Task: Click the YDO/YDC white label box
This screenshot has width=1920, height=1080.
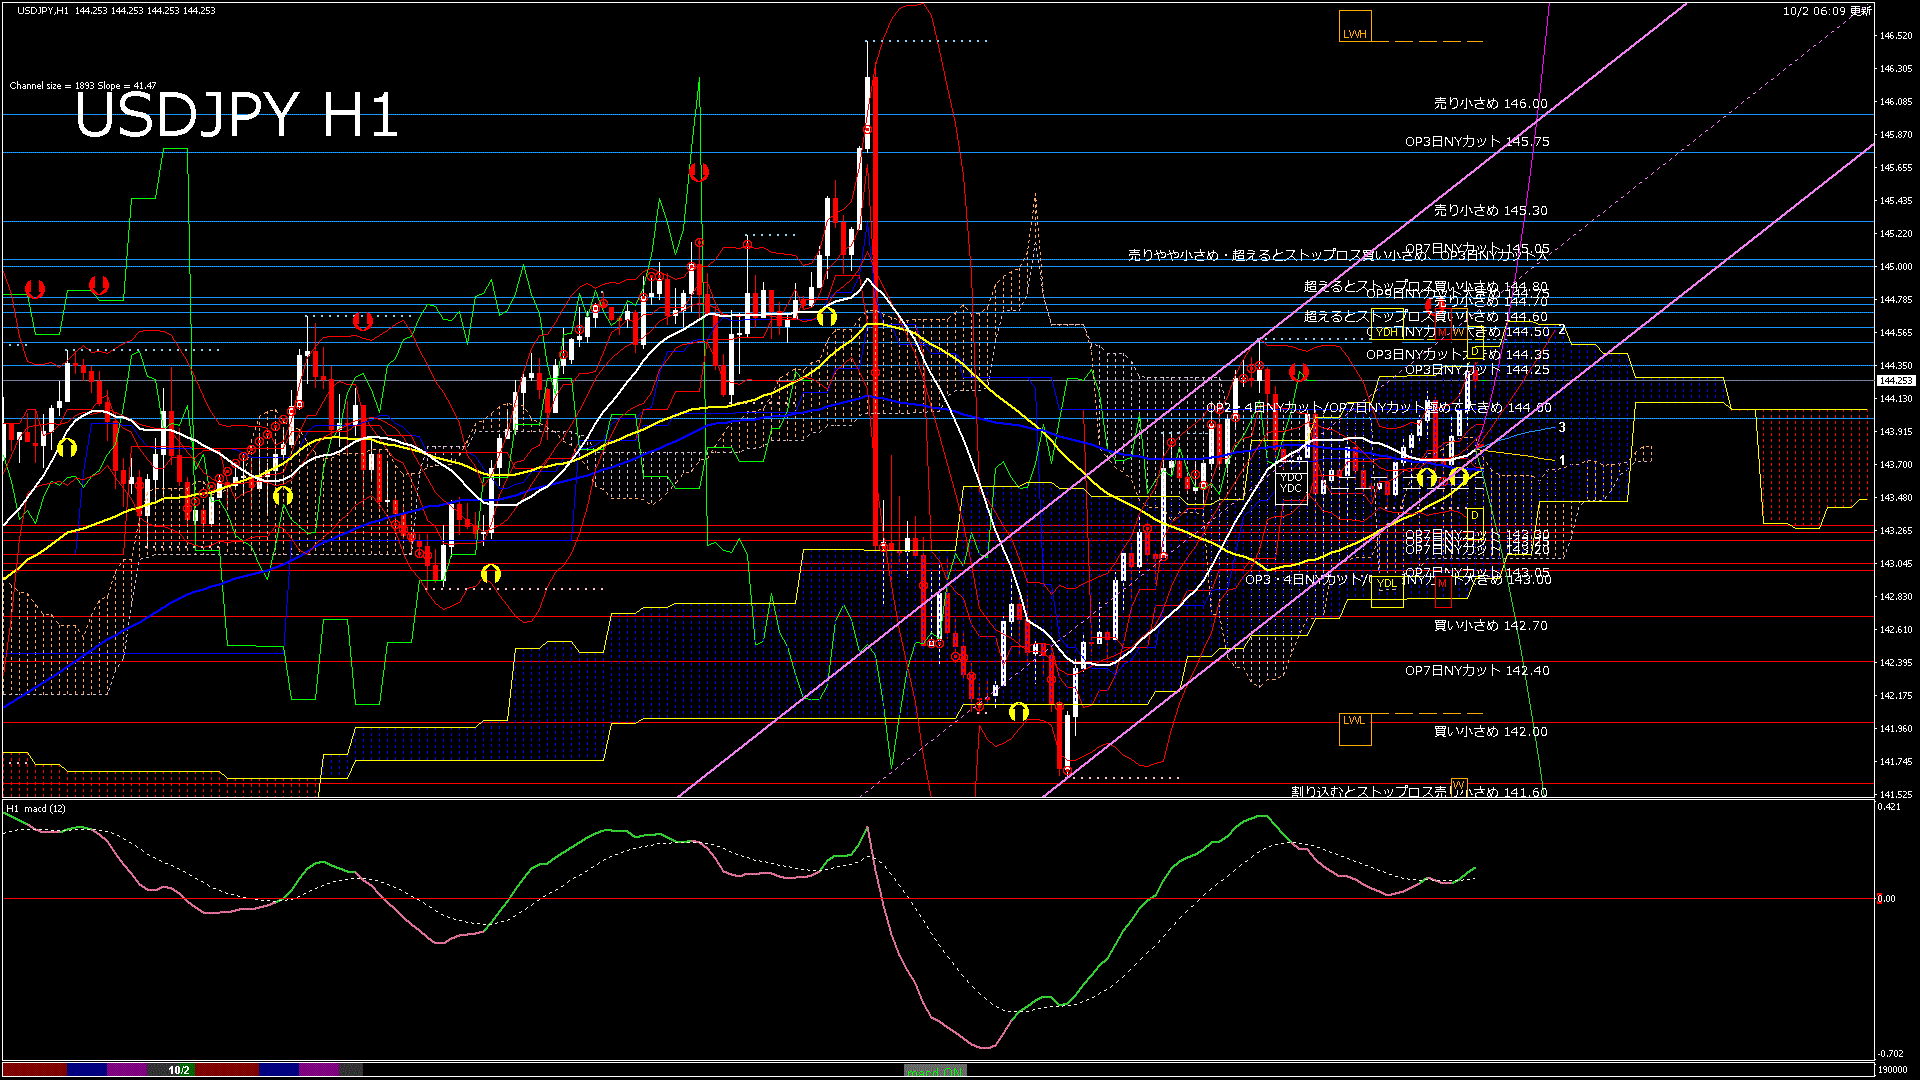Action: (1291, 483)
